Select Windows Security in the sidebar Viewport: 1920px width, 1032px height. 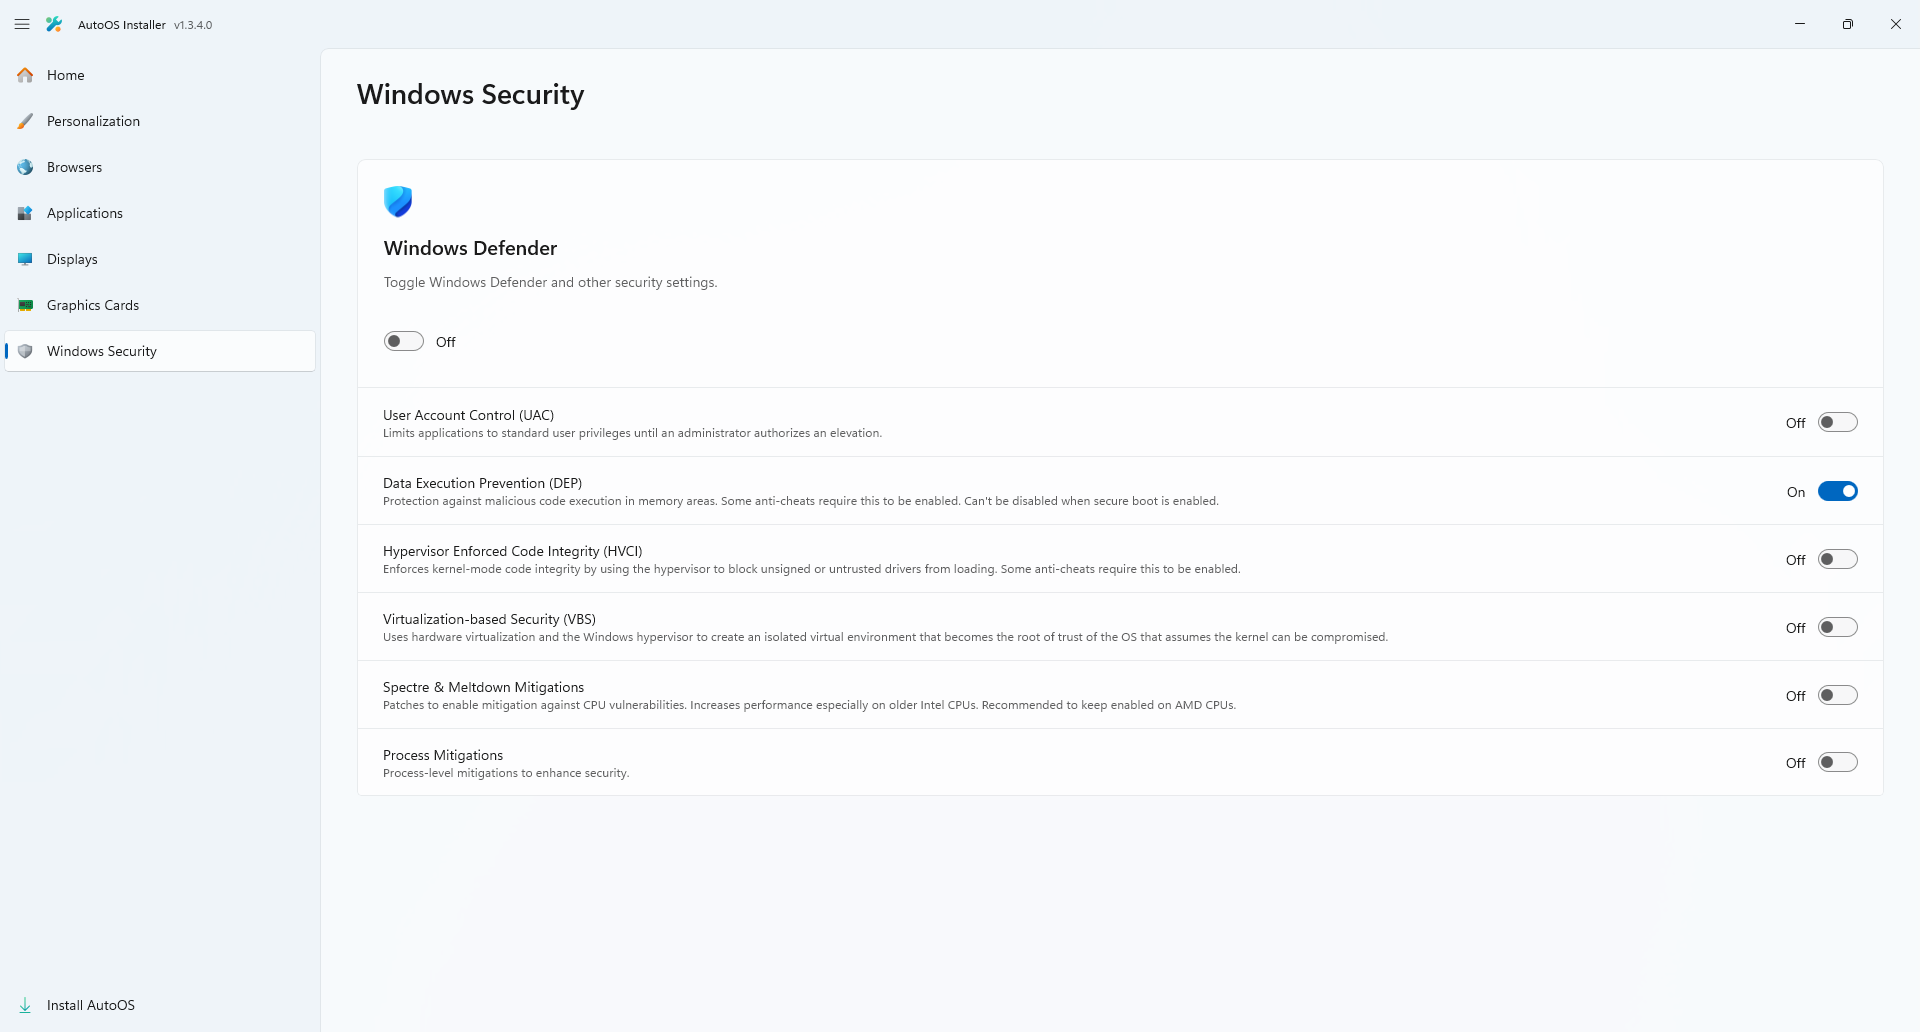point(160,351)
